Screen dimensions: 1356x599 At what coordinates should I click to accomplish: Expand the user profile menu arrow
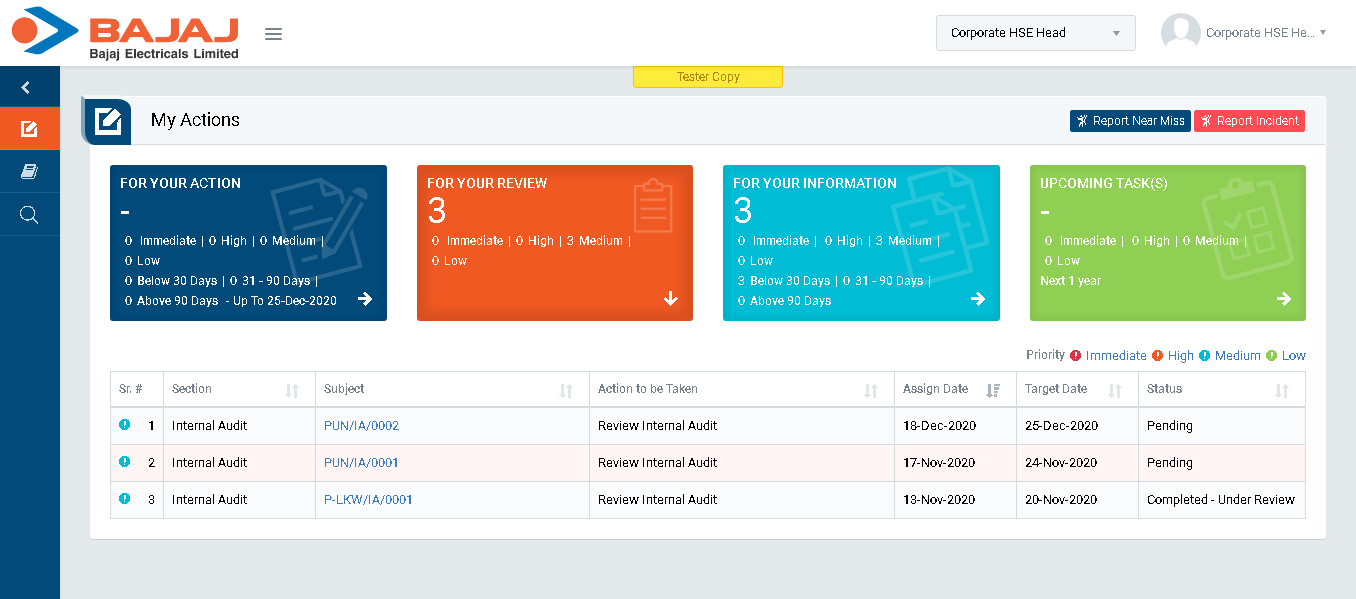[x=1323, y=33]
